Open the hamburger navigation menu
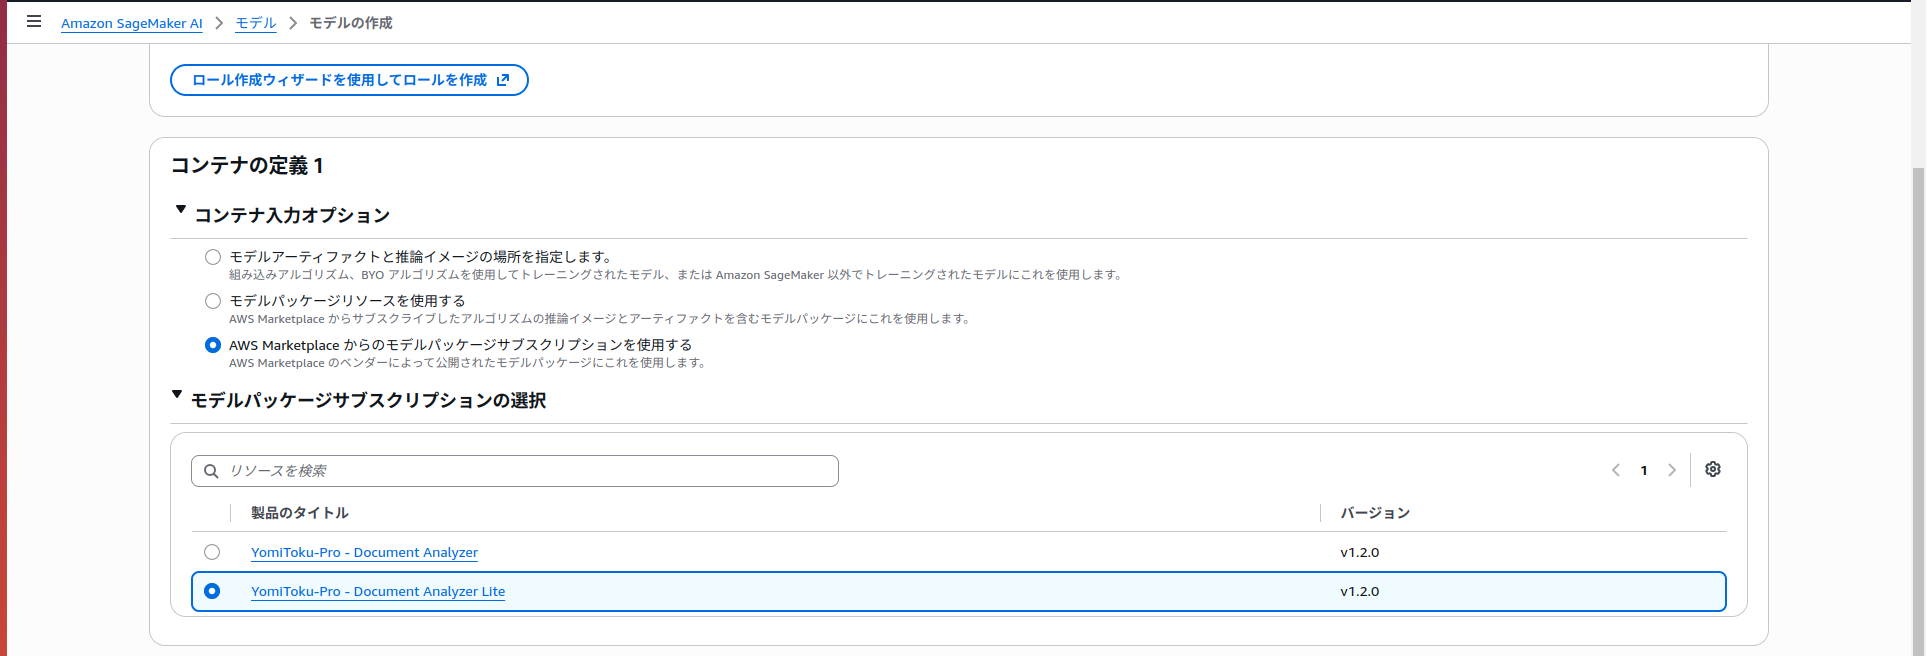The width and height of the screenshot is (1927, 656). 34,21
